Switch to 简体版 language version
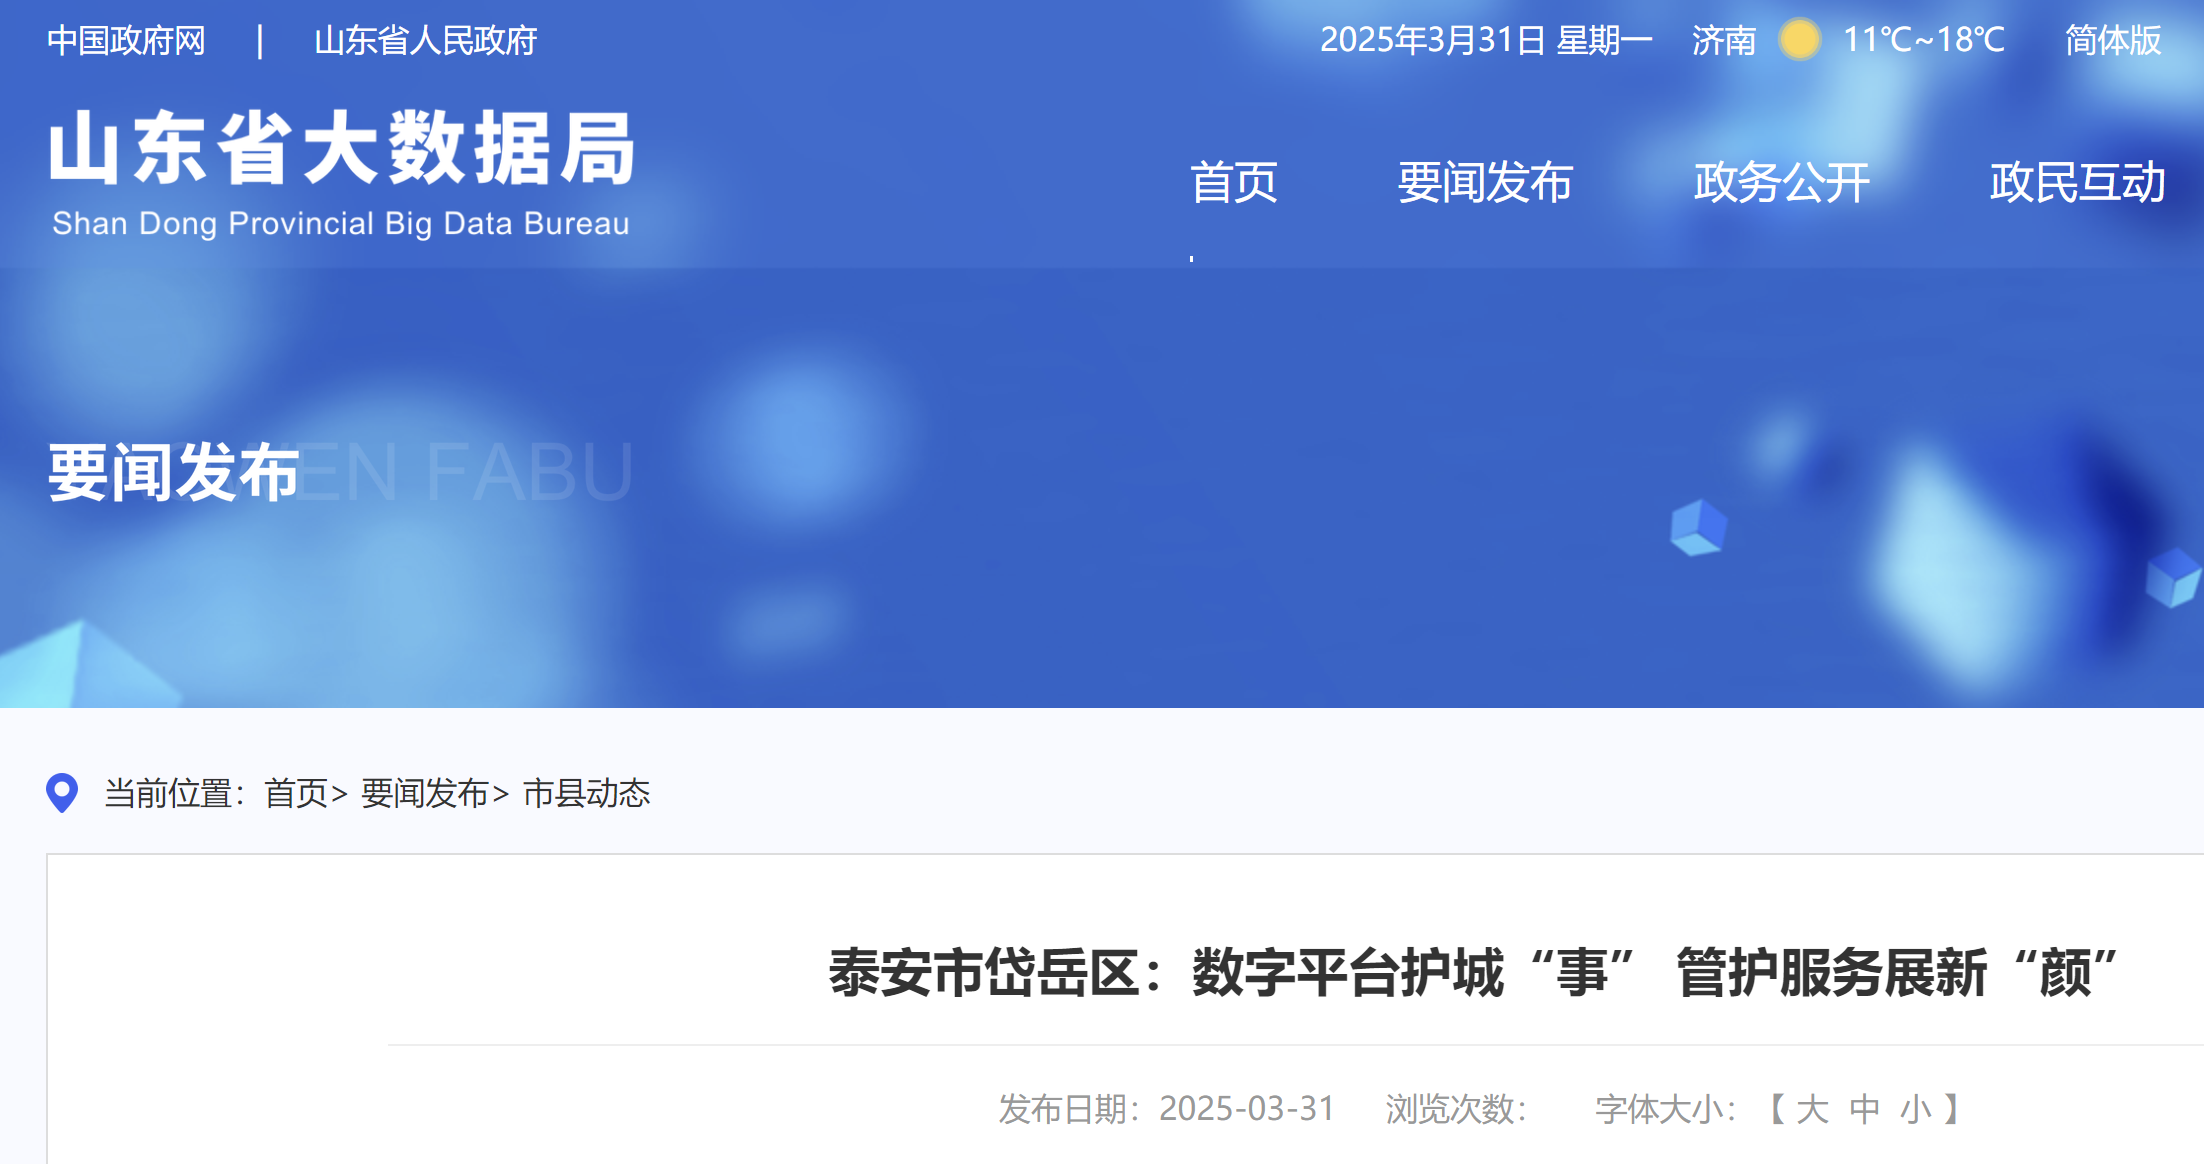 coord(2113,41)
